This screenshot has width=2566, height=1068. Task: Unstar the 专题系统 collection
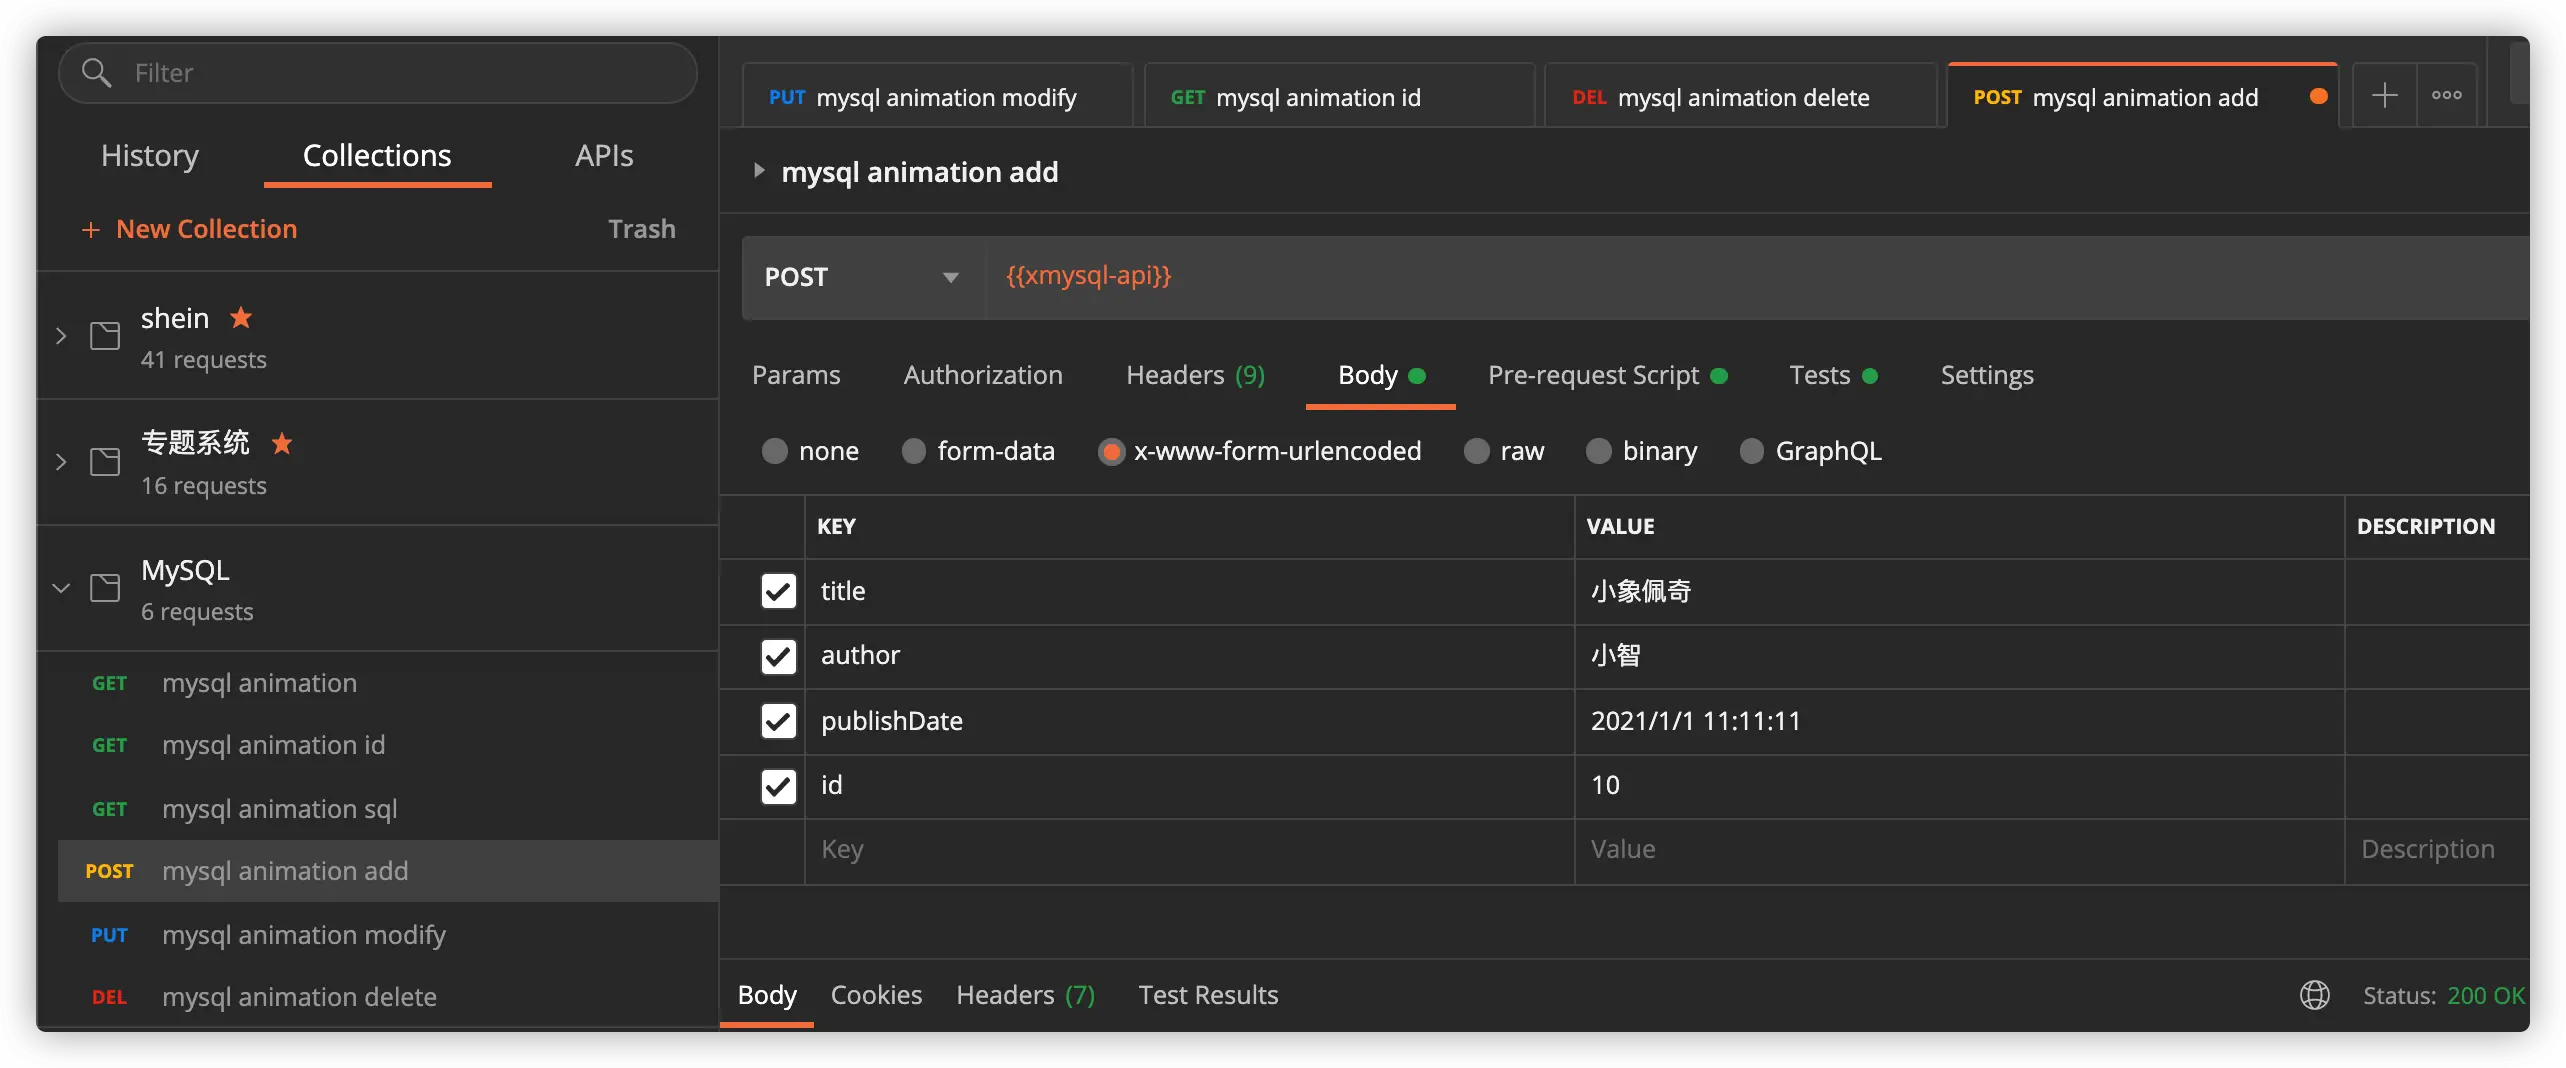coord(282,443)
